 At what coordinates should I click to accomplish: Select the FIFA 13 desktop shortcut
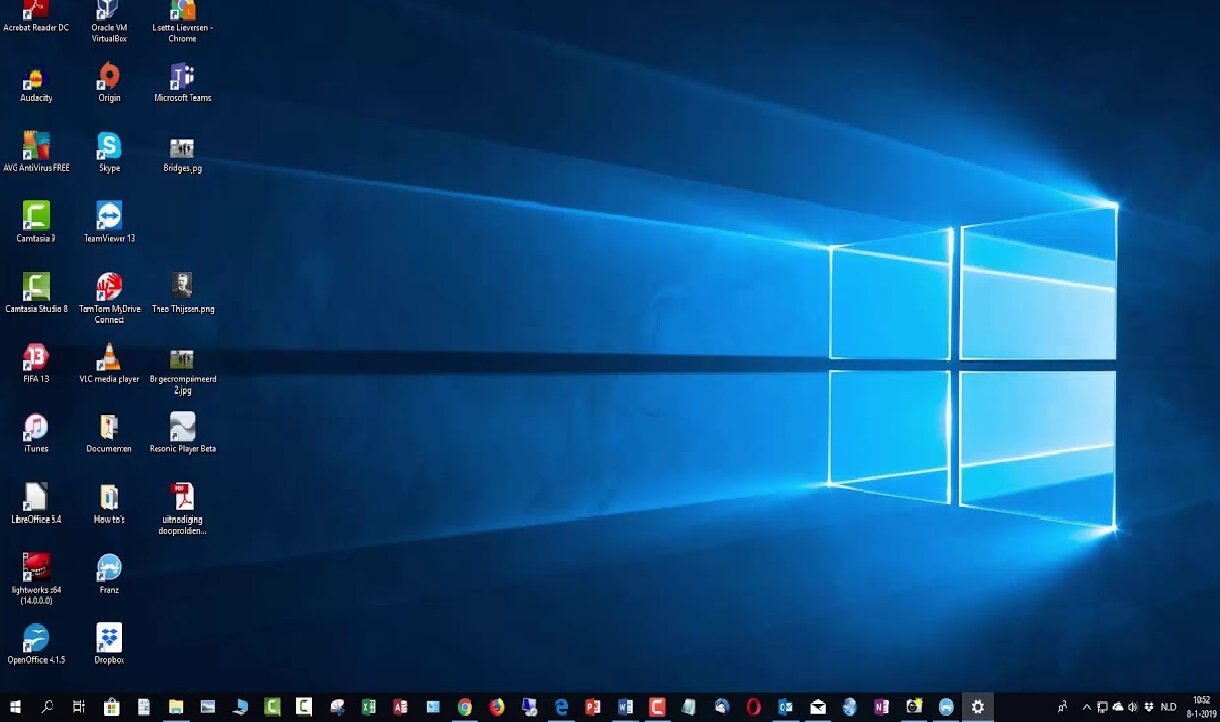36,363
